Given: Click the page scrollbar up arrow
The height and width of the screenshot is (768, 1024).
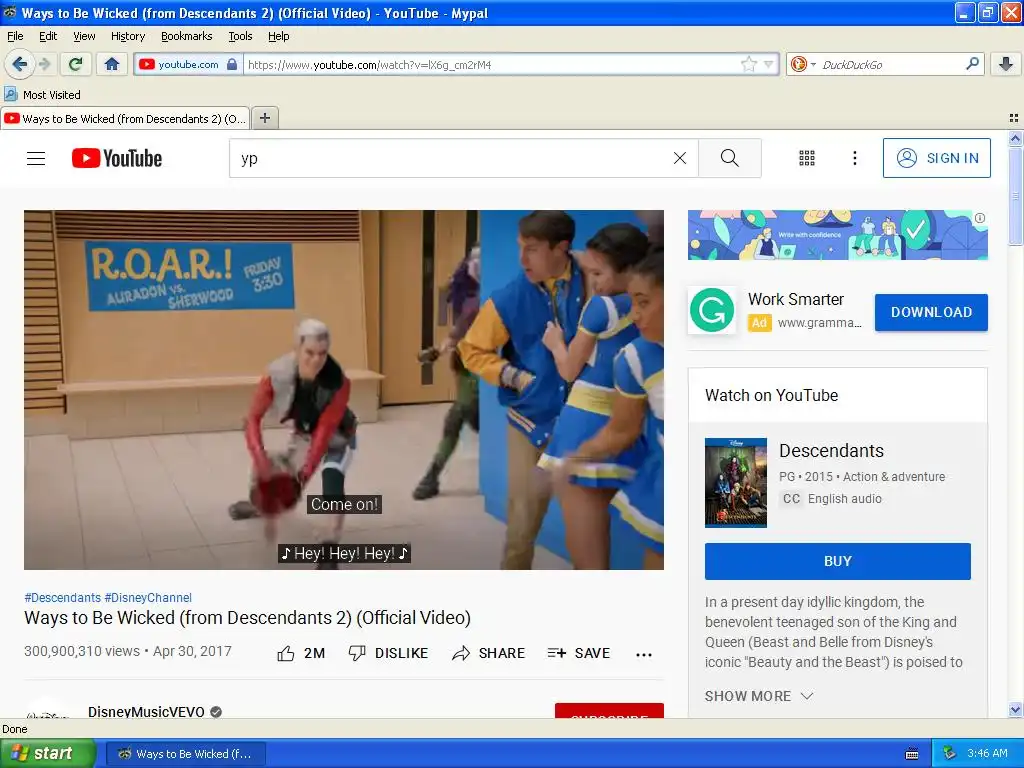Looking at the screenshot, I should tap(1015, 138).
